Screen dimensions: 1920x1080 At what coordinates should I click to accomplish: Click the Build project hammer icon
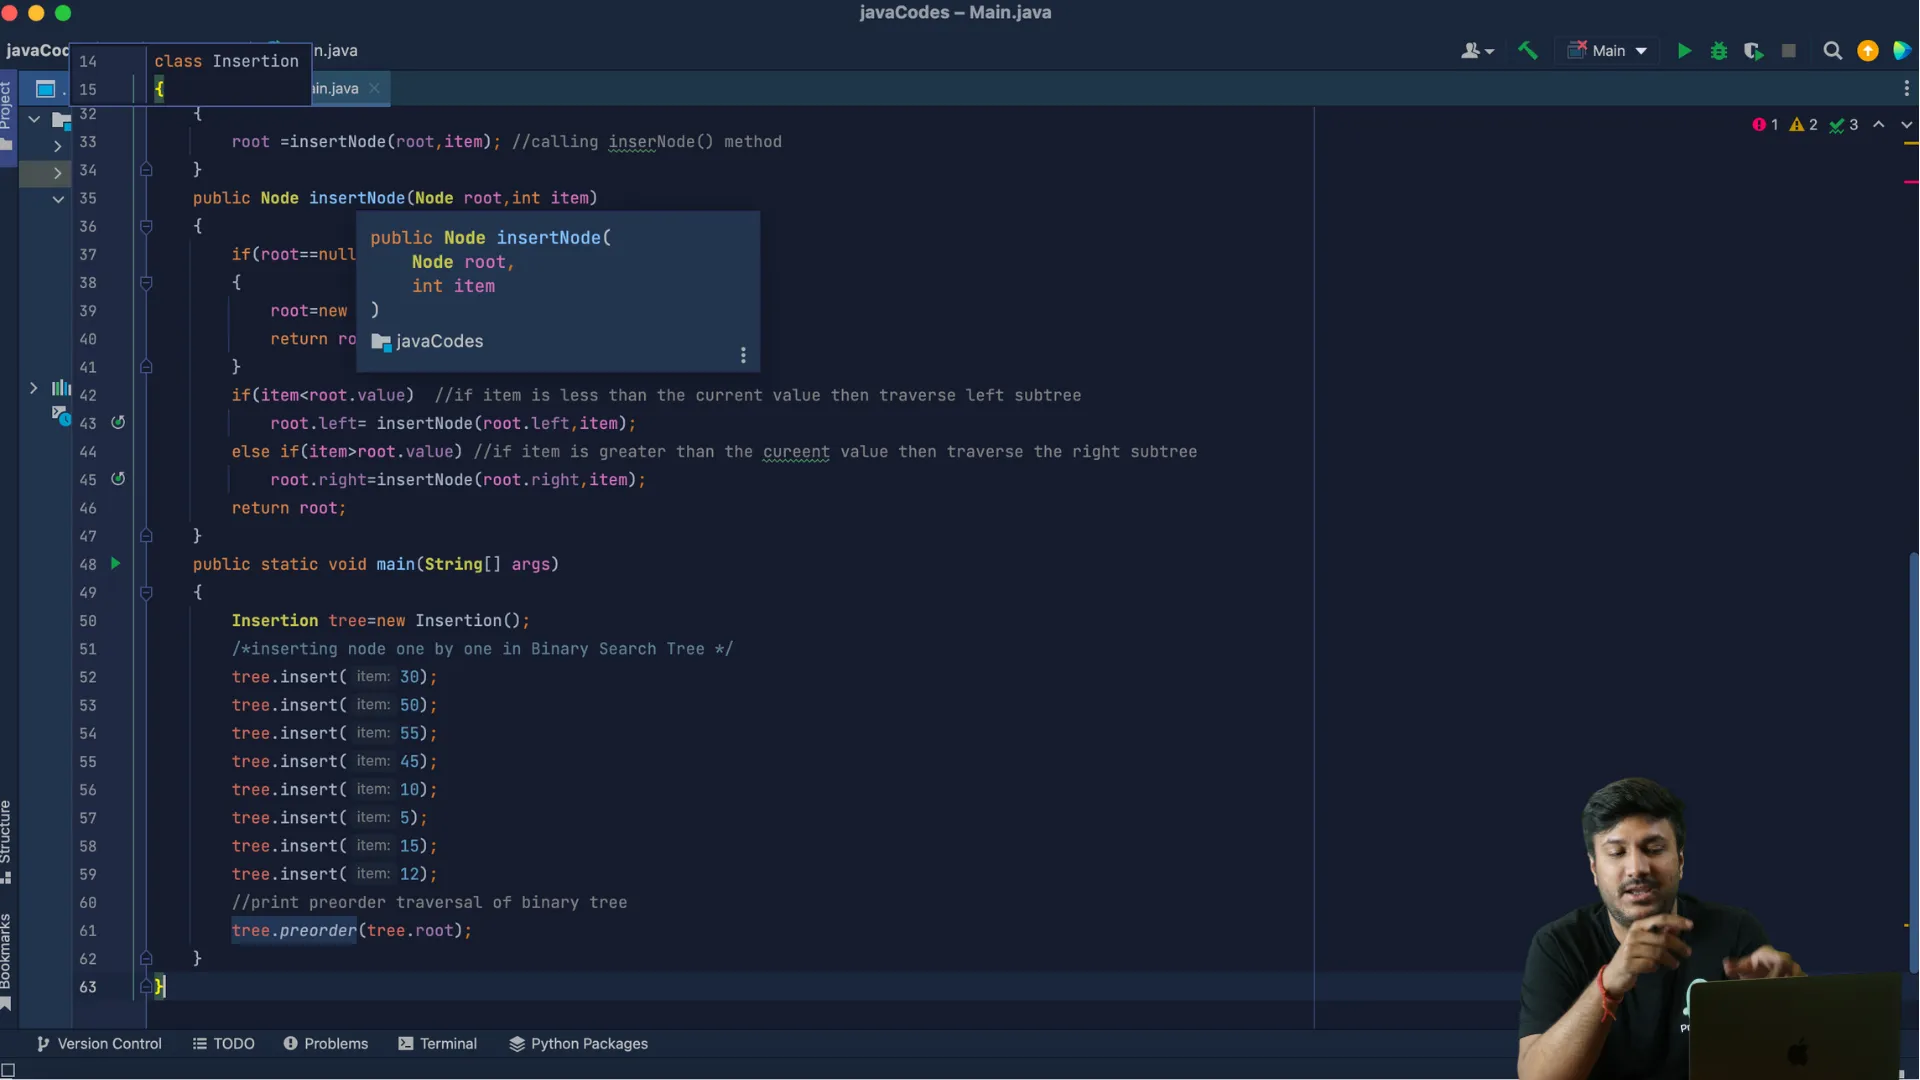pyautogui.click(x=1528, y=51)
